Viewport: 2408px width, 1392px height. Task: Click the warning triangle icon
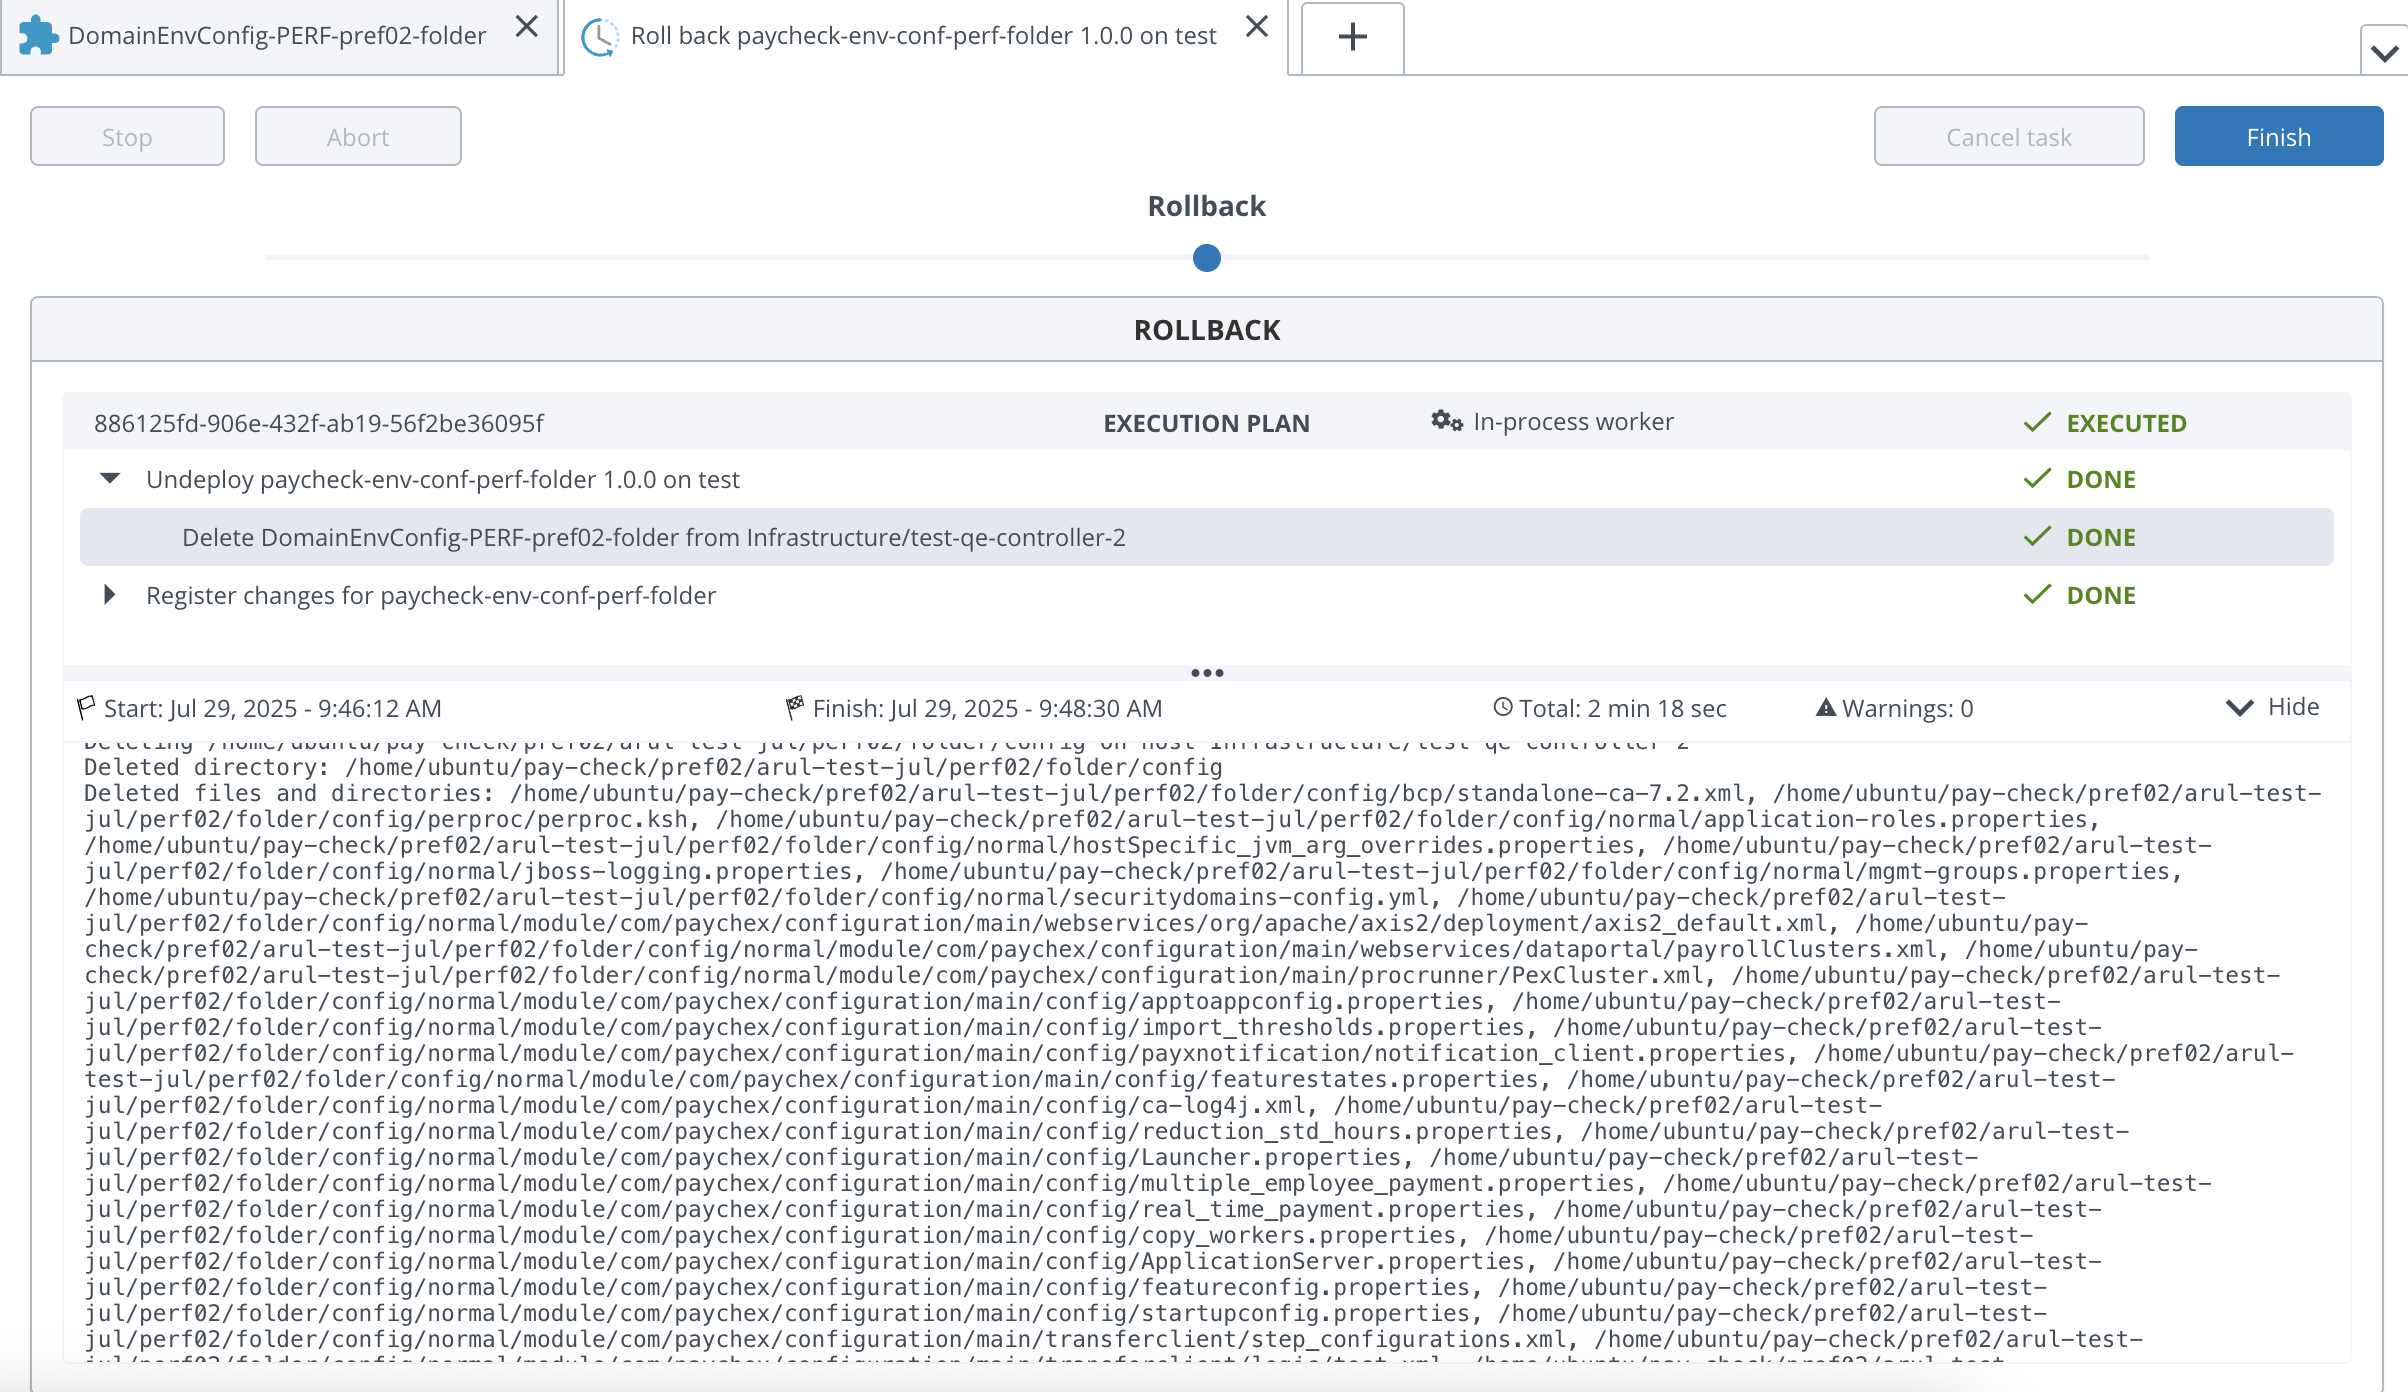pyautogui.click(x=1825, y=708)
